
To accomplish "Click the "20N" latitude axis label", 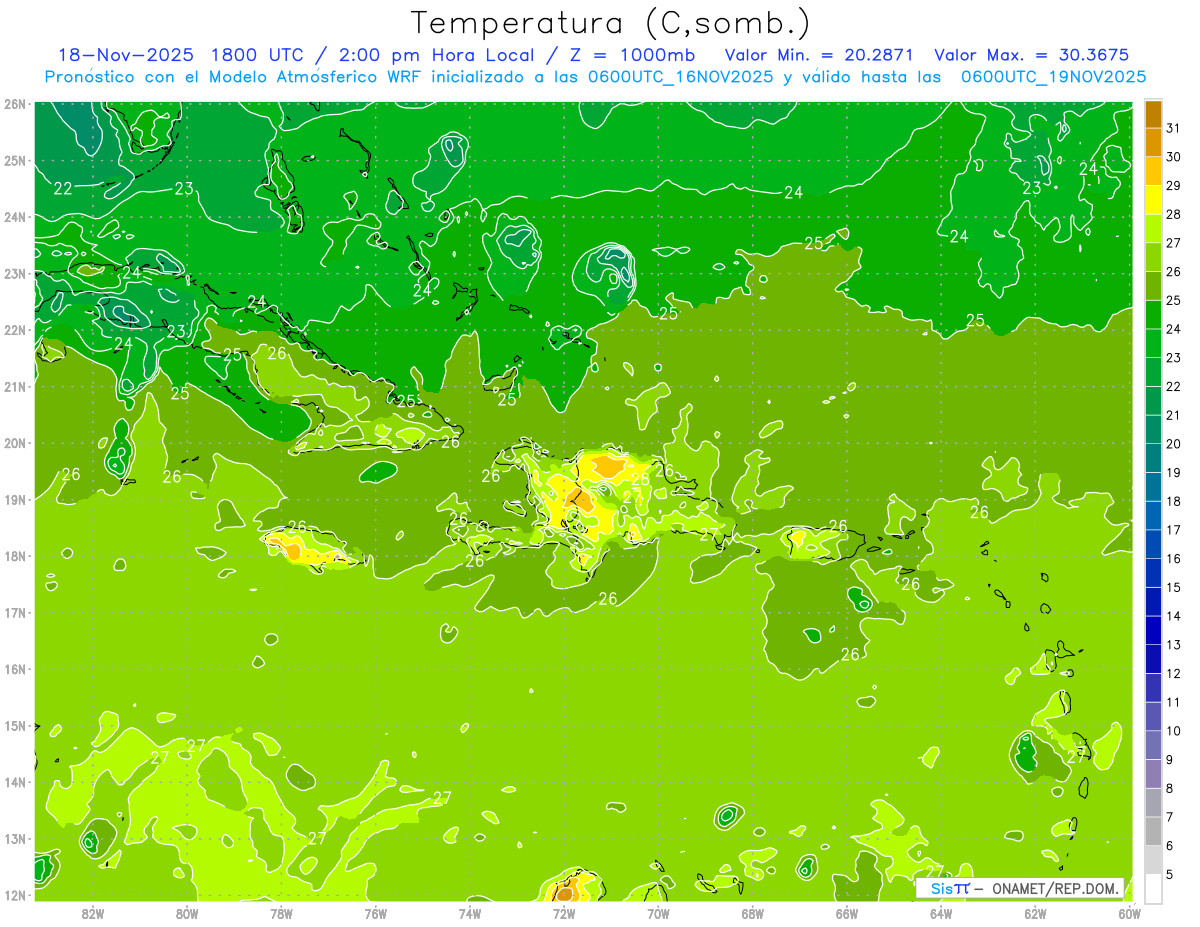I will 16,443.
